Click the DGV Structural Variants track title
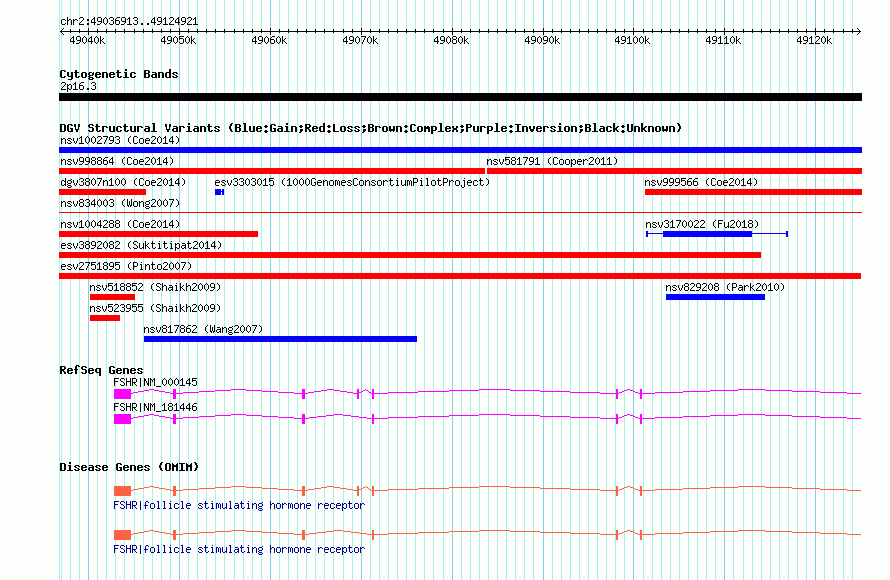 [371, 128]
